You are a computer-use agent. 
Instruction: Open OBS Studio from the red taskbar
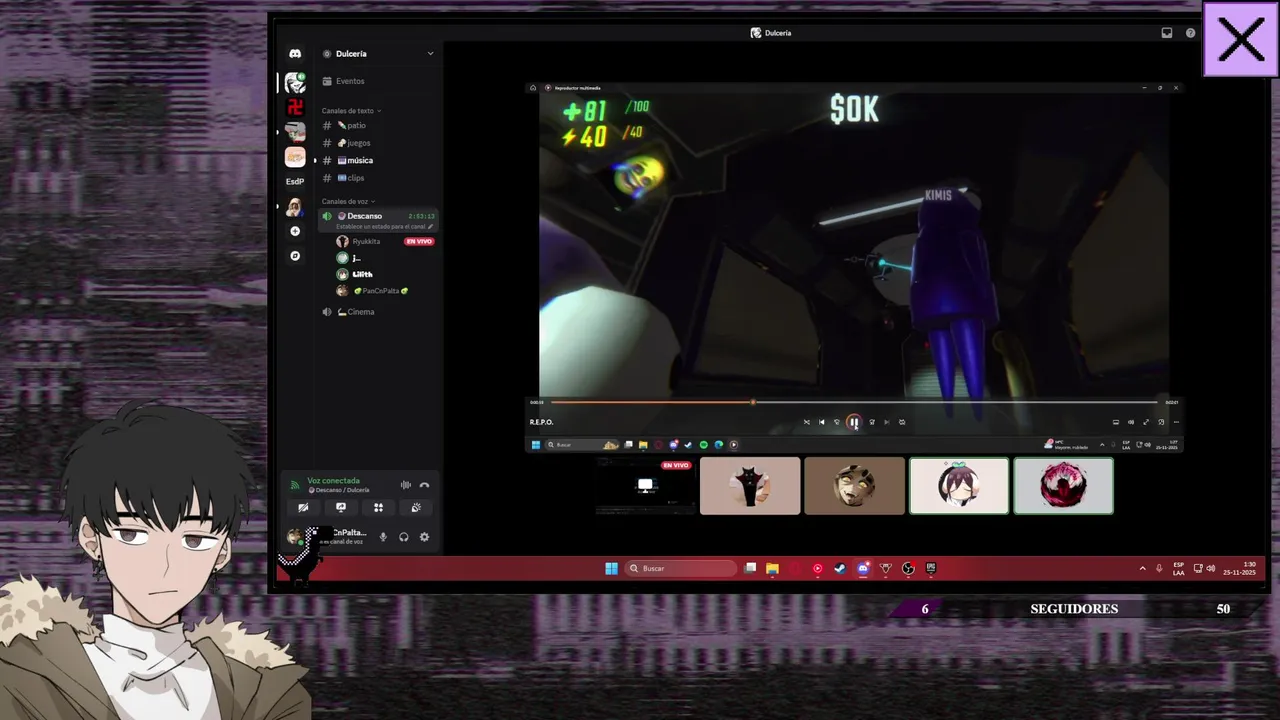(908, 568)
